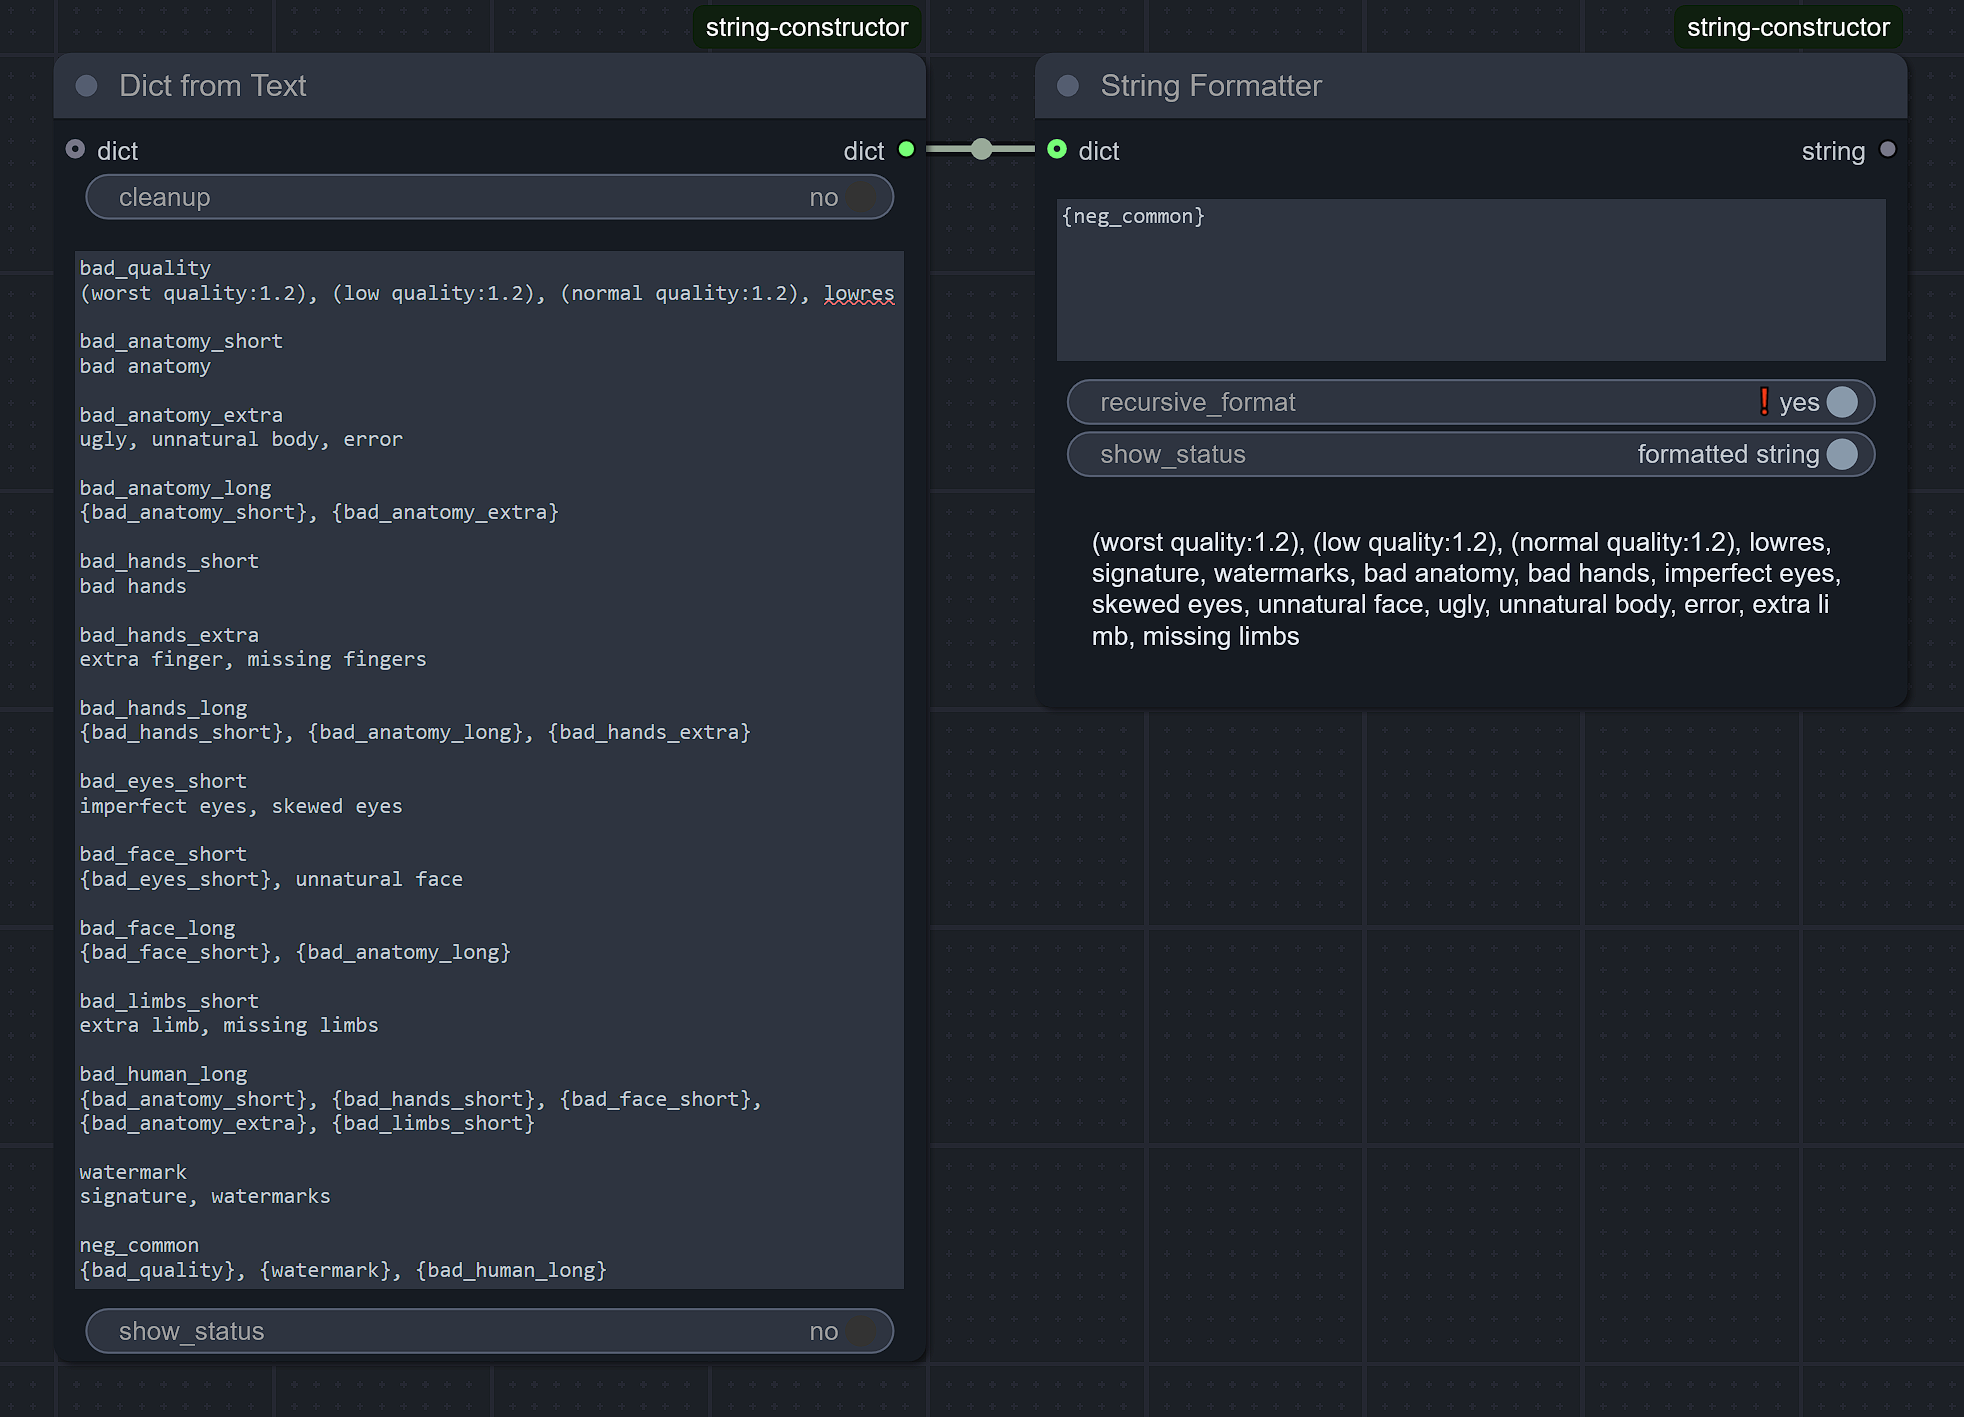Click the Dict from Text title
1964x1417 pixels.
[212, 86]
